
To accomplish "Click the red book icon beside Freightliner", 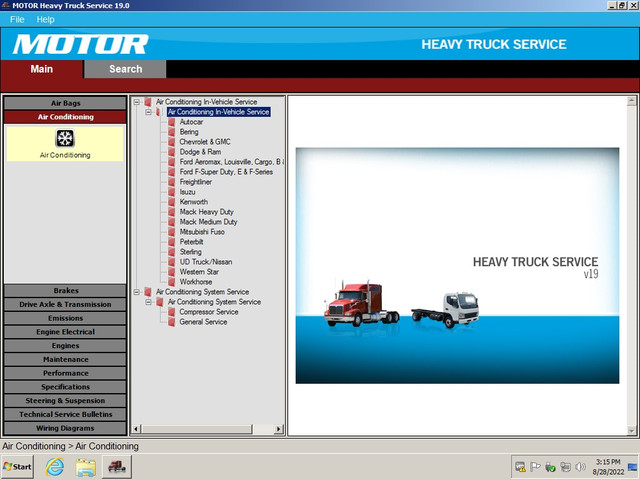I will click(171, 182).
